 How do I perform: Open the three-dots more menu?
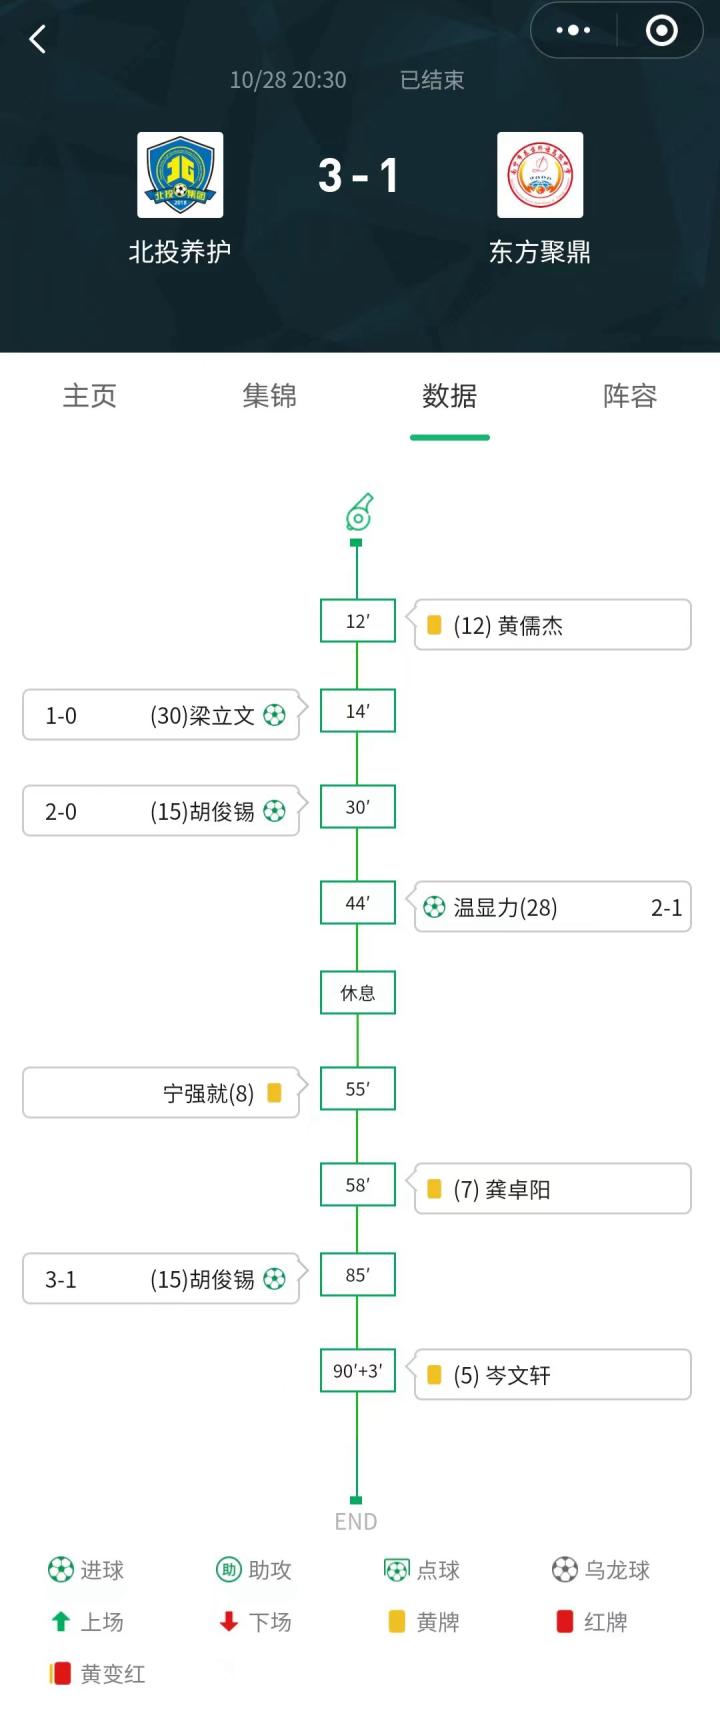click(x=573, y=31)
